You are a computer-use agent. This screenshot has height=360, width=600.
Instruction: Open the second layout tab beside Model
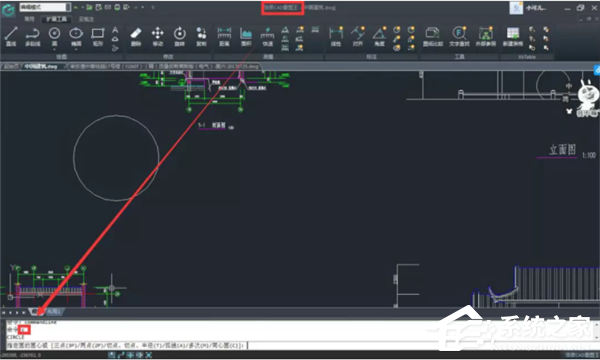[54, 312]
